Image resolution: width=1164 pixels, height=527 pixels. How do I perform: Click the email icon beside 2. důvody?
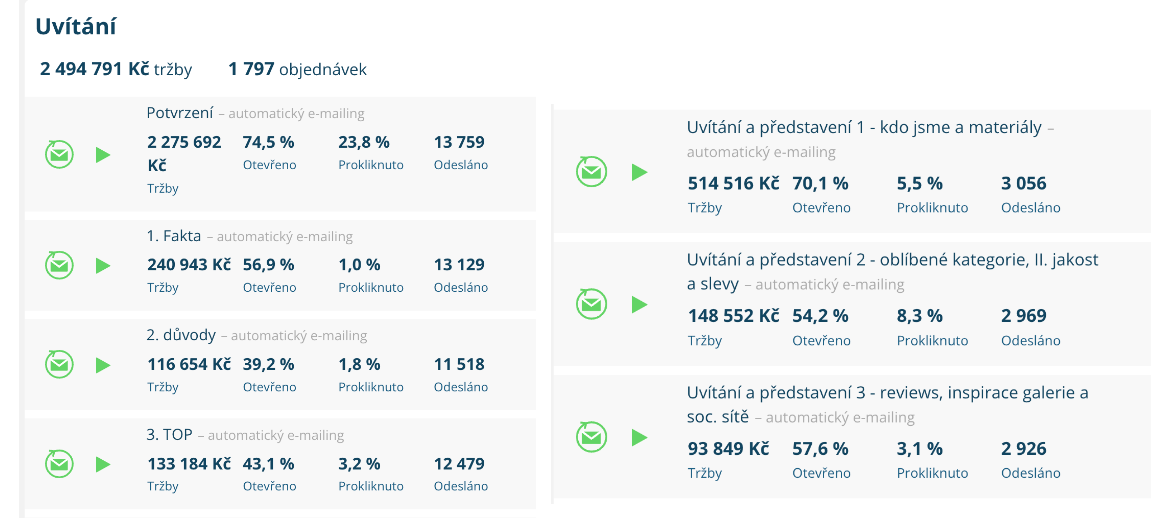coord(60,364)
